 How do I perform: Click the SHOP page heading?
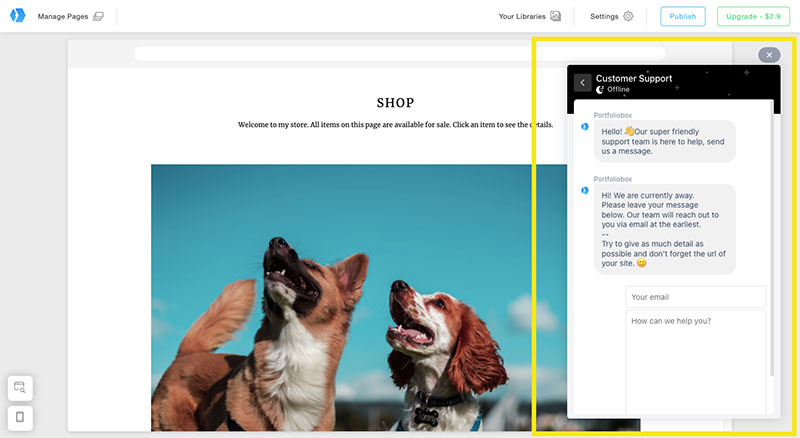click(395, 103)
